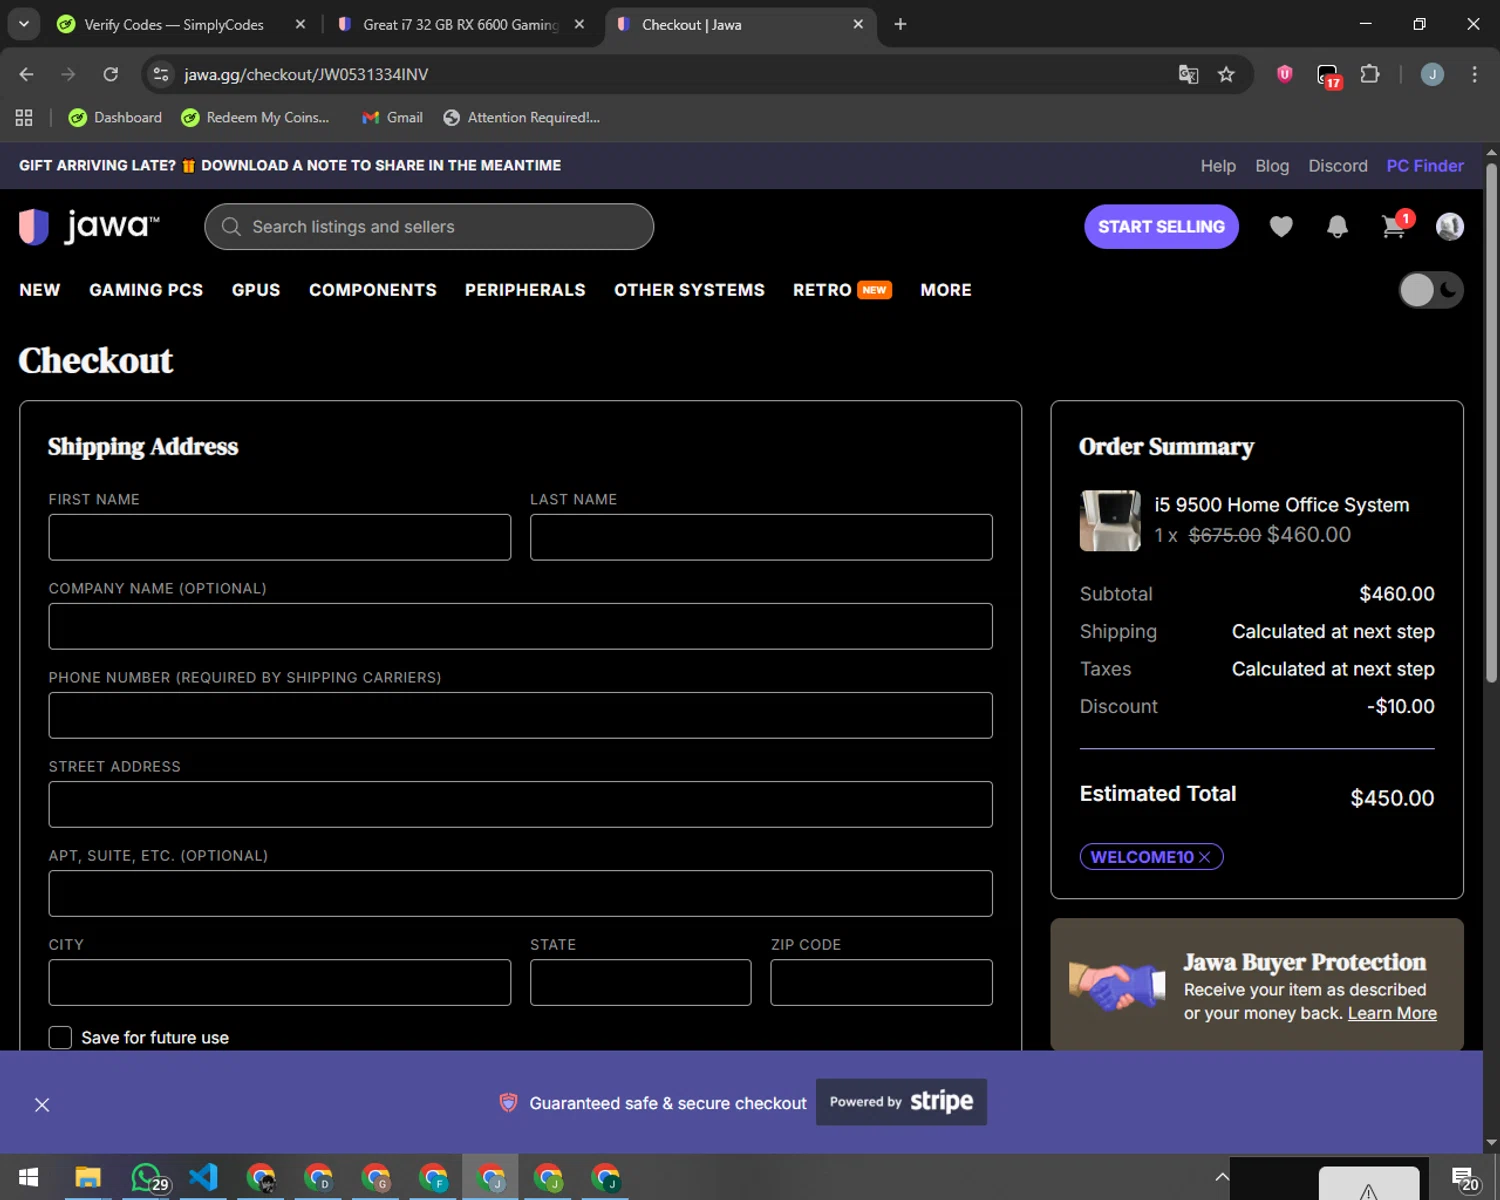Dismiss the secure checkout banner
Screen dimensions: 1500x1200
pos(42,1104)
